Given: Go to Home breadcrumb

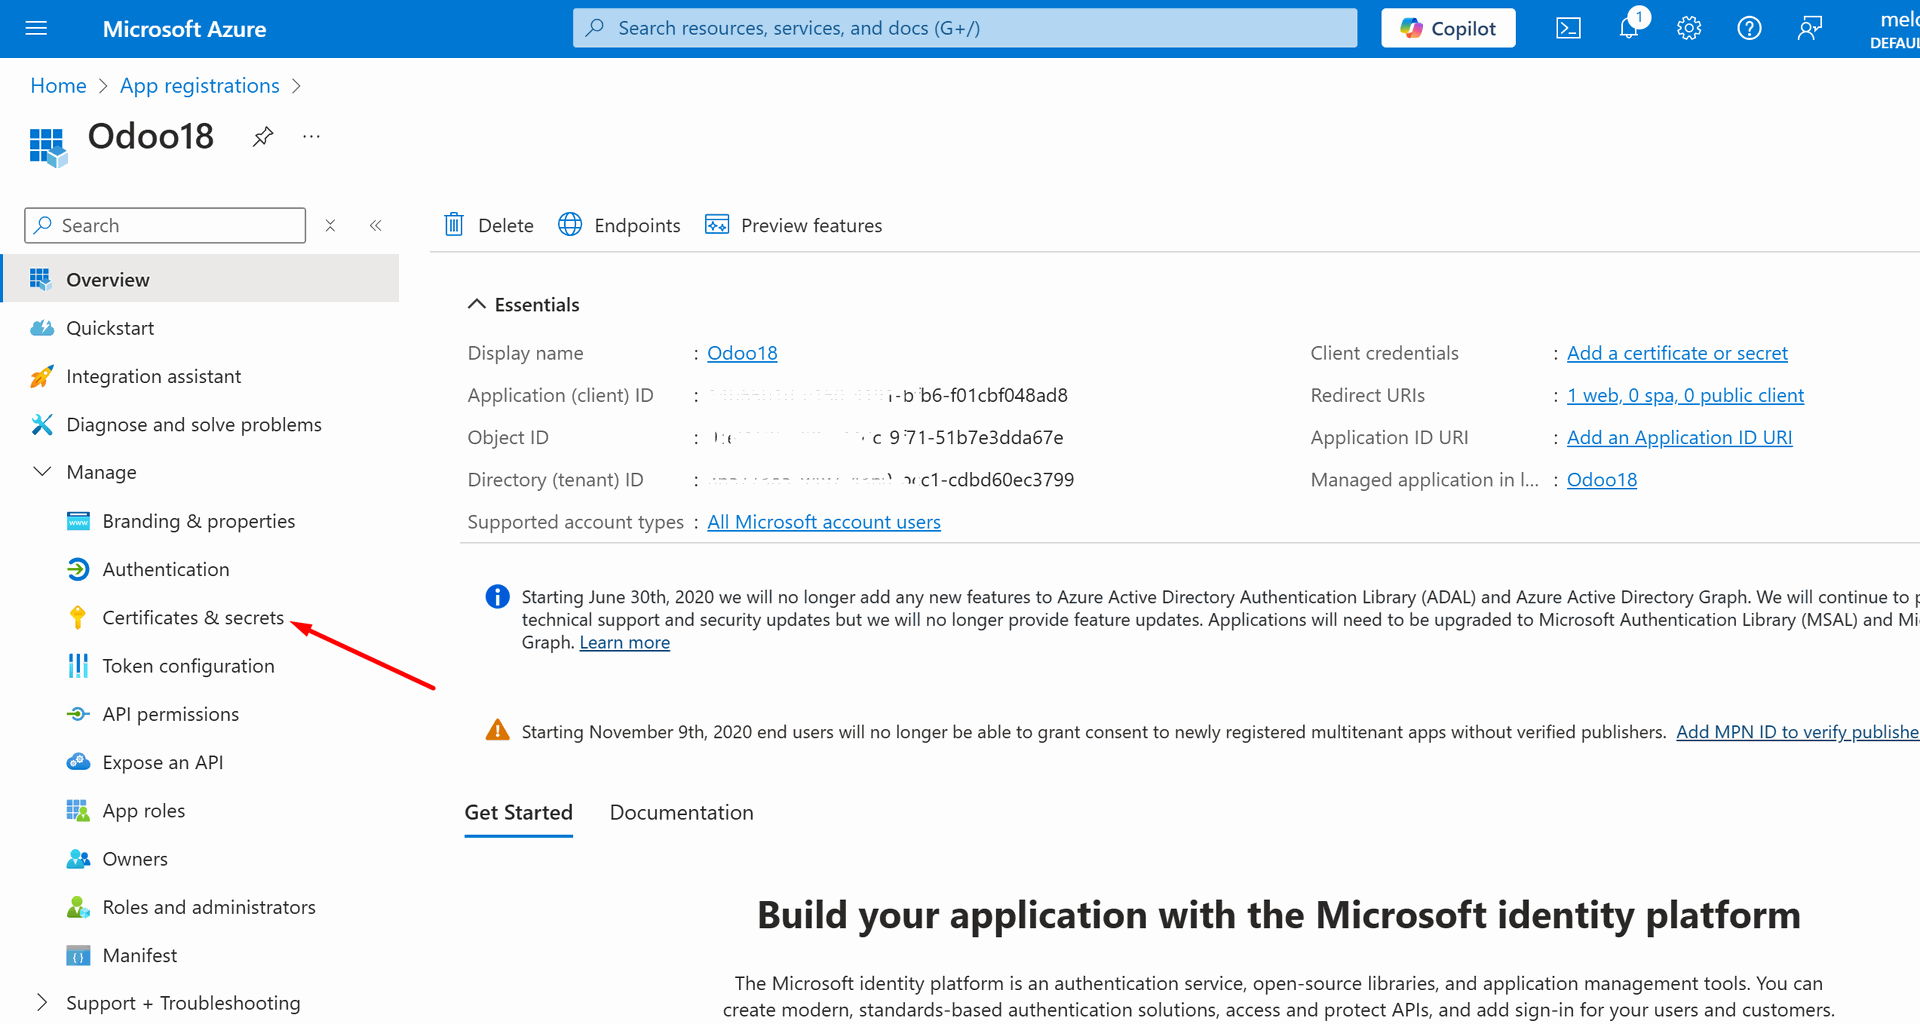Looking at the screenshot, I should (x=58, y=86).
